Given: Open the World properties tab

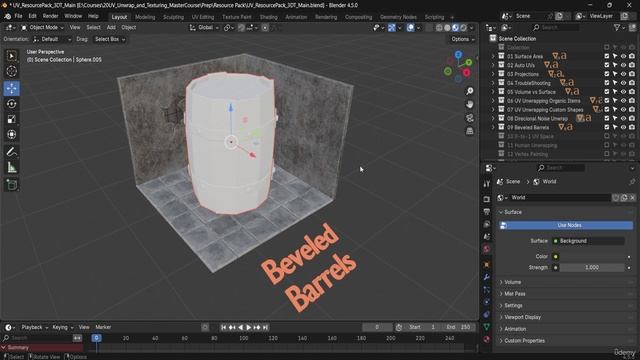Looking at the screenshot, I should [x=487, y=249].
